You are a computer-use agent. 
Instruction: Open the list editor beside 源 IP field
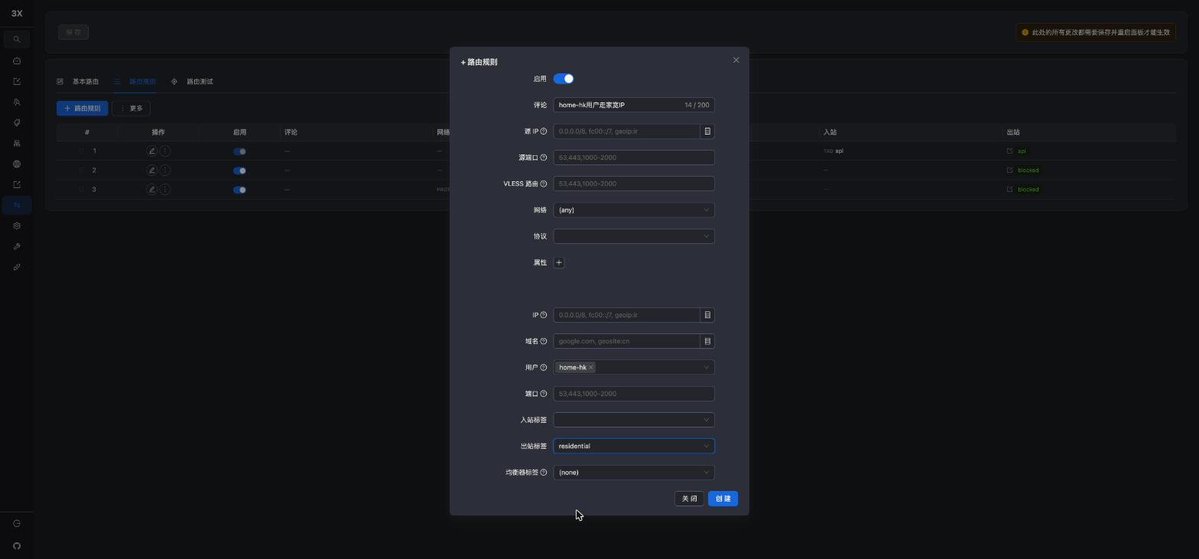pyautogui.click(x=707, y=132)
